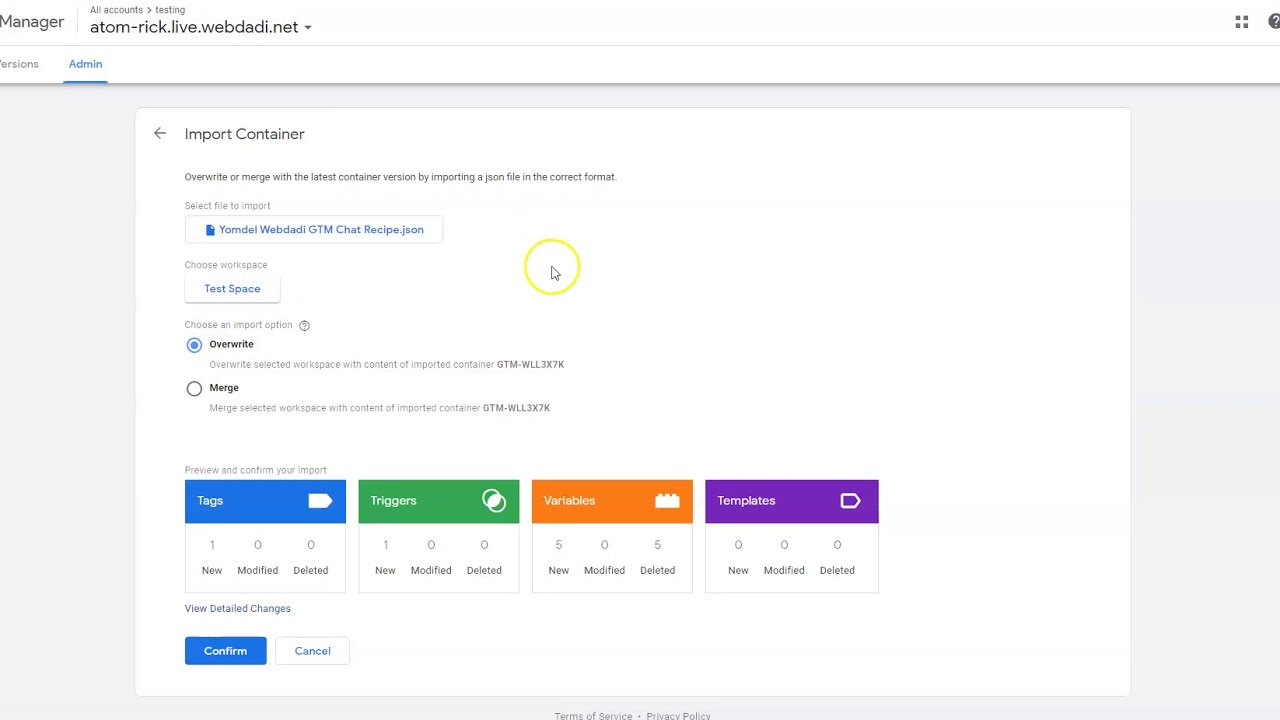
Task: Click the Triggers New count of 1
Action: point(385,545)
